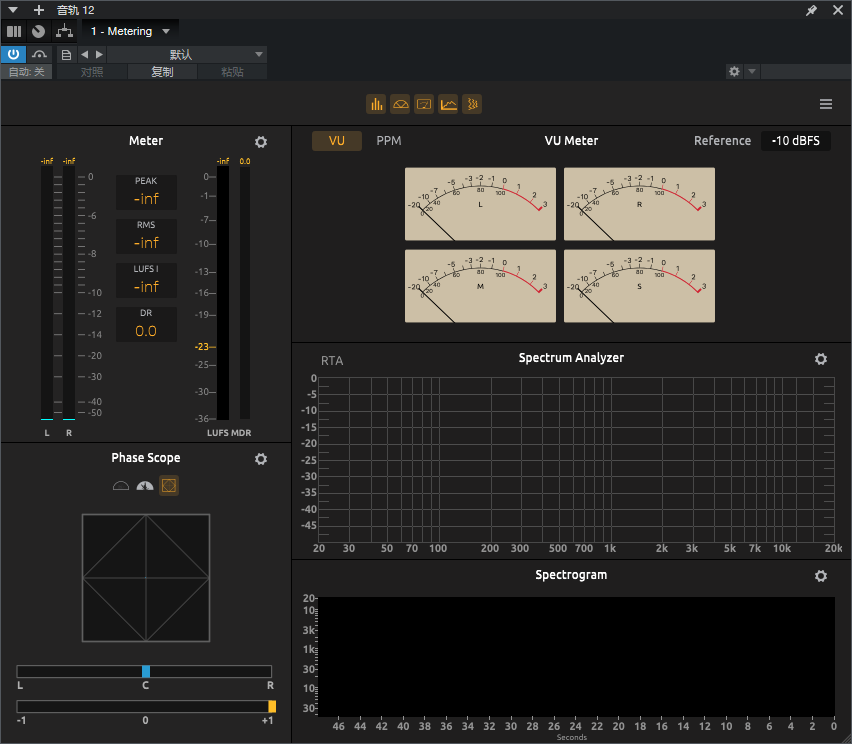Click the round dial icon in header
Screen dimensions: 852x744
39,32
